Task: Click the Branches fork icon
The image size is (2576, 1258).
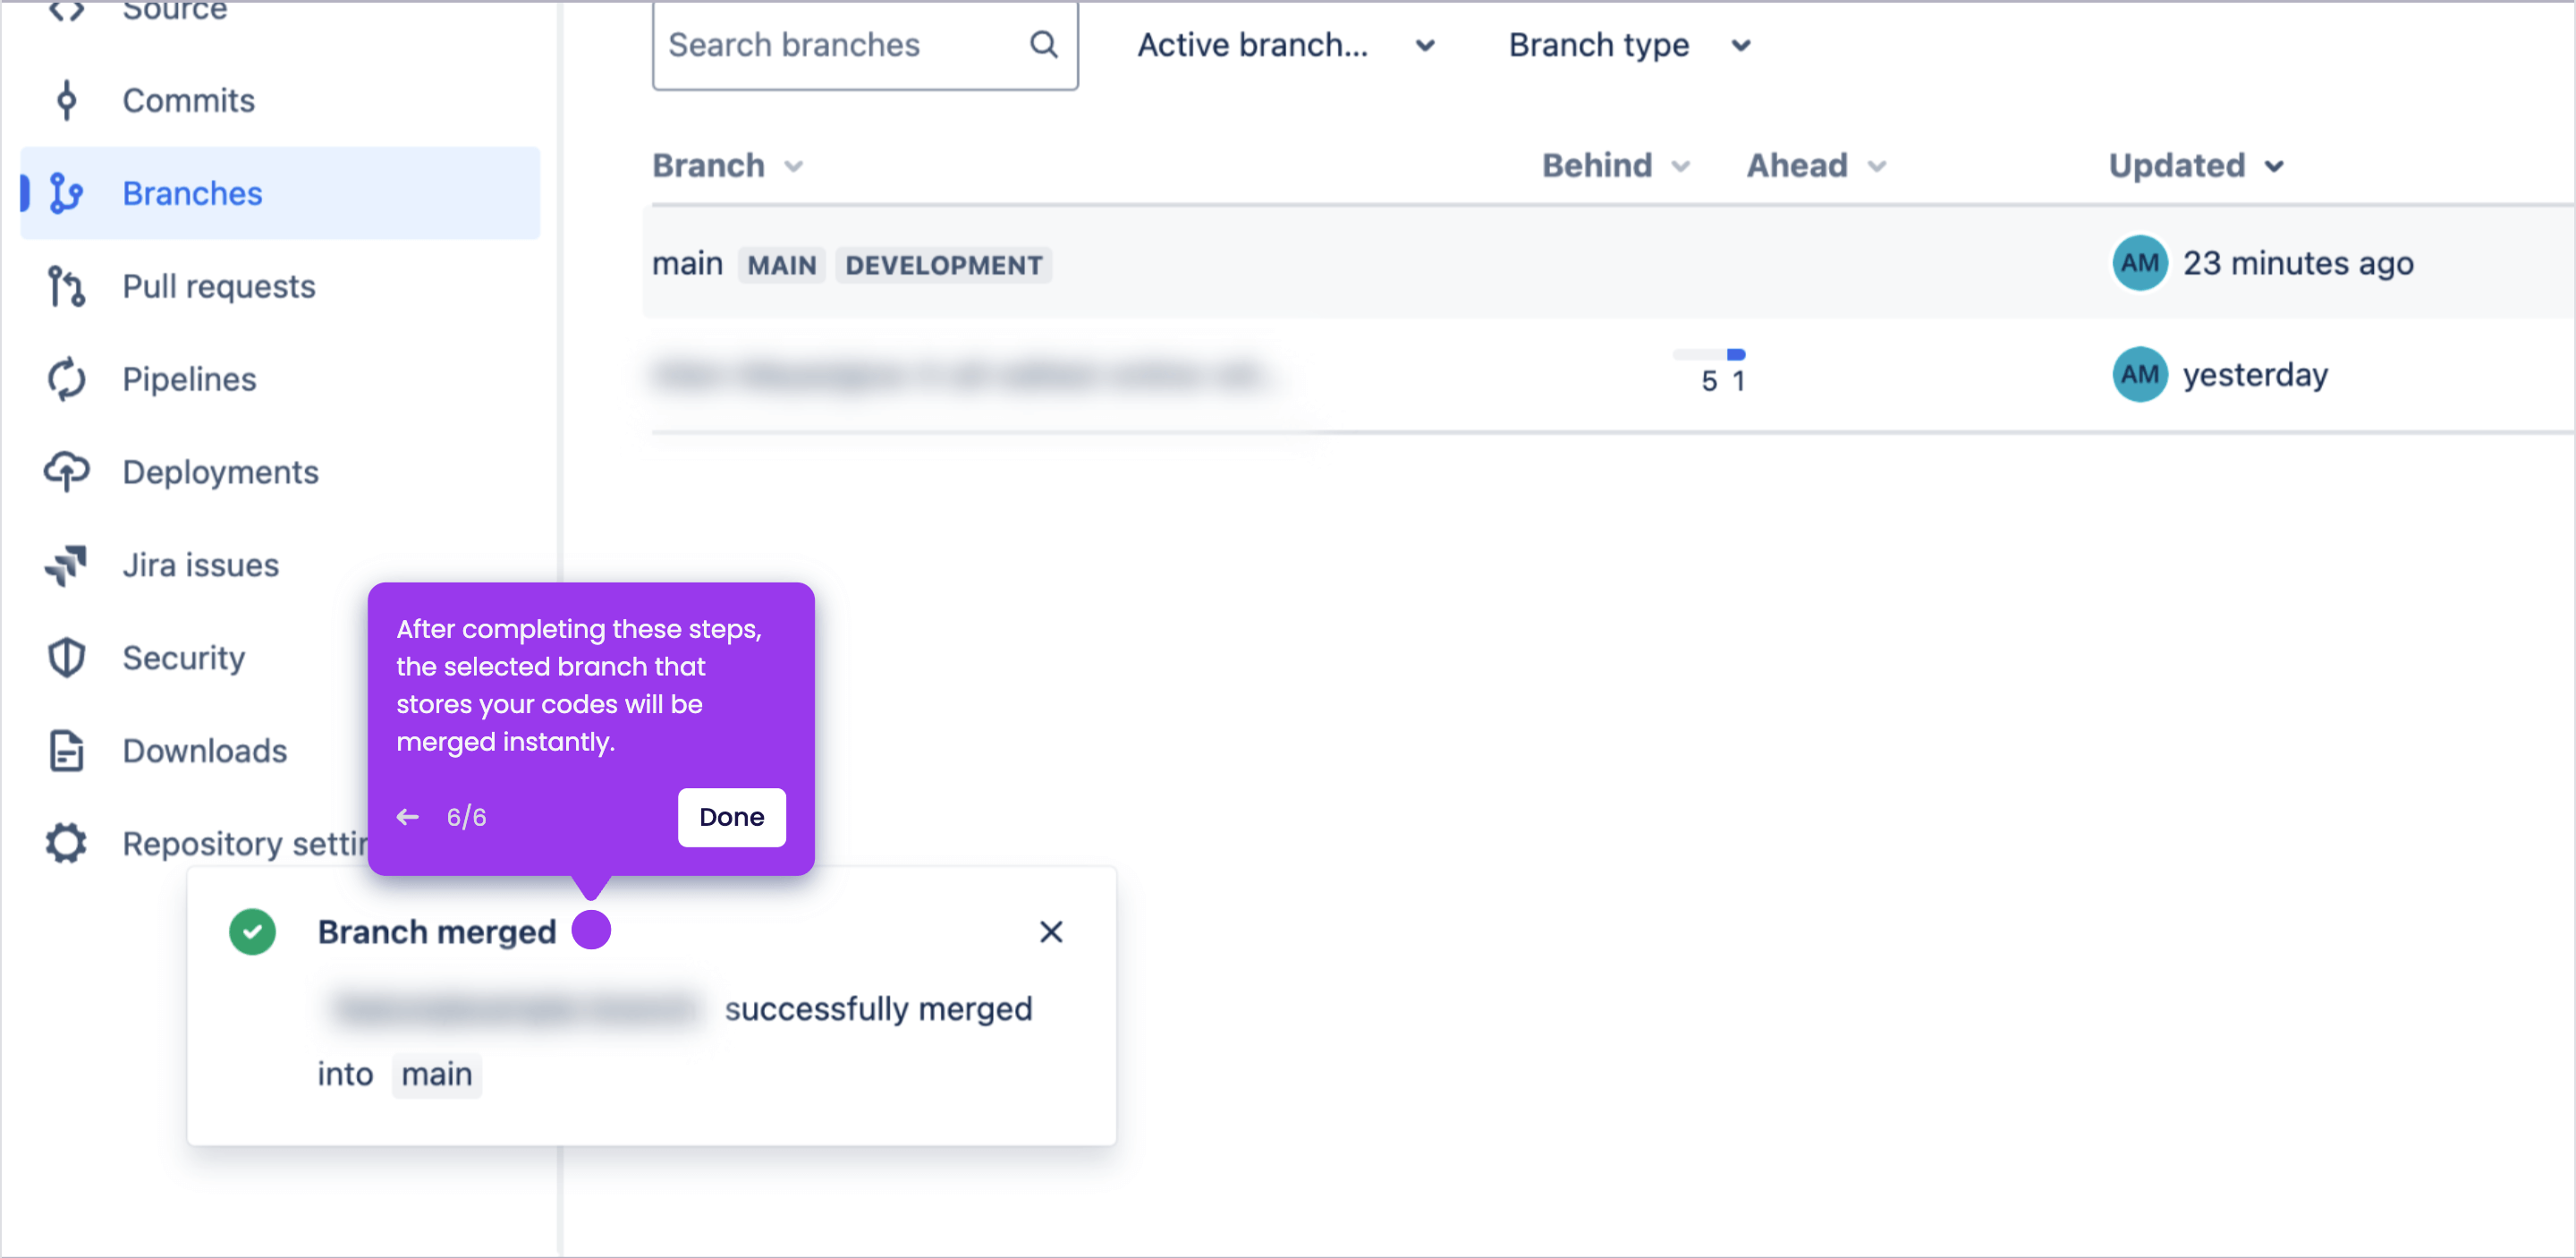Action: pos(66,193)
